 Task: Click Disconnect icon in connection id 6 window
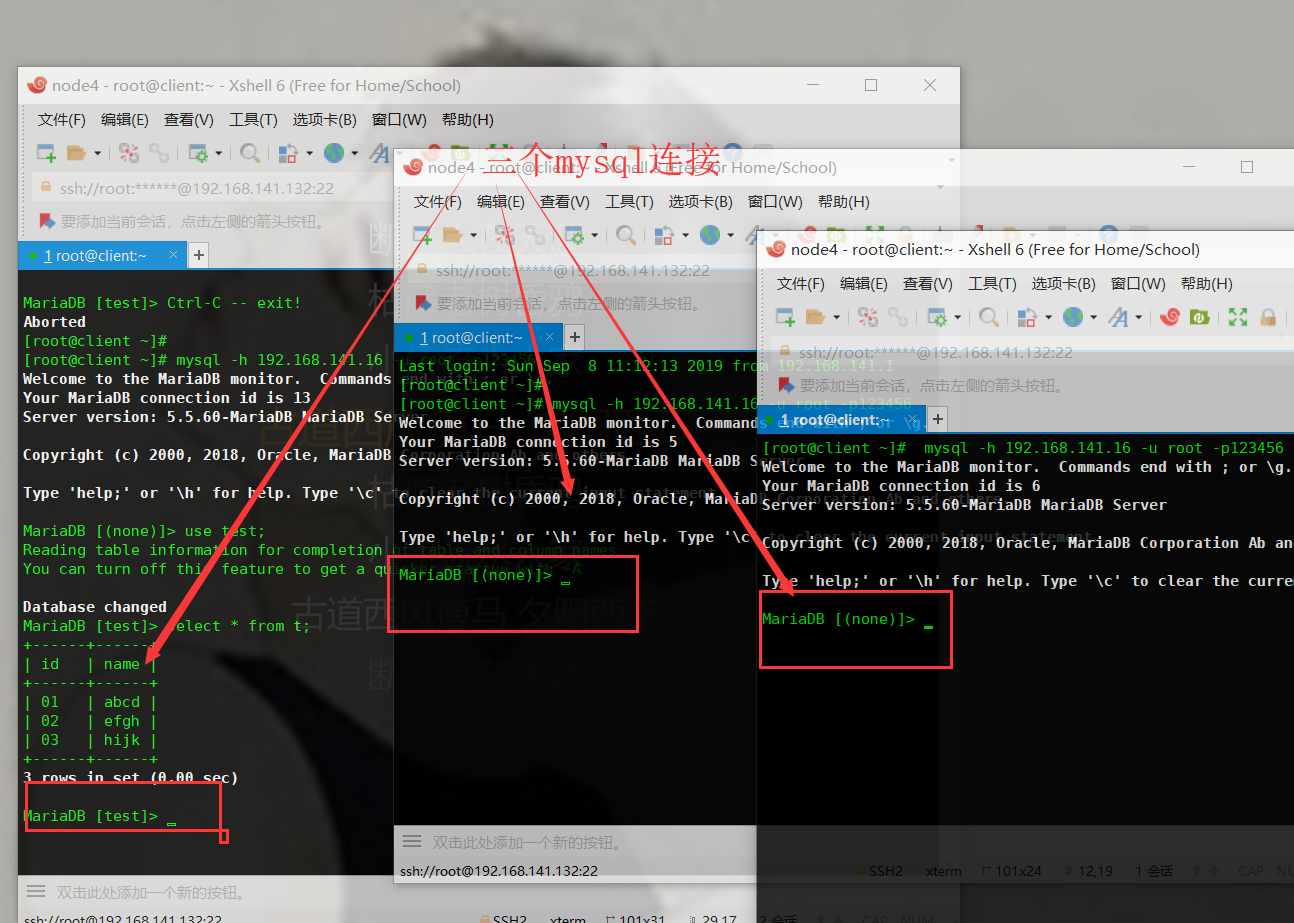(x=868, y=317)
